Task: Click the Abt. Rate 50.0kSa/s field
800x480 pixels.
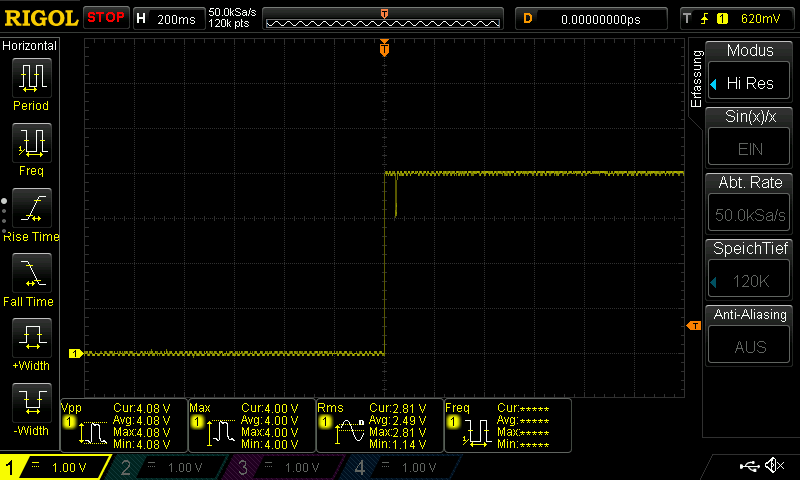Action: 749,214
